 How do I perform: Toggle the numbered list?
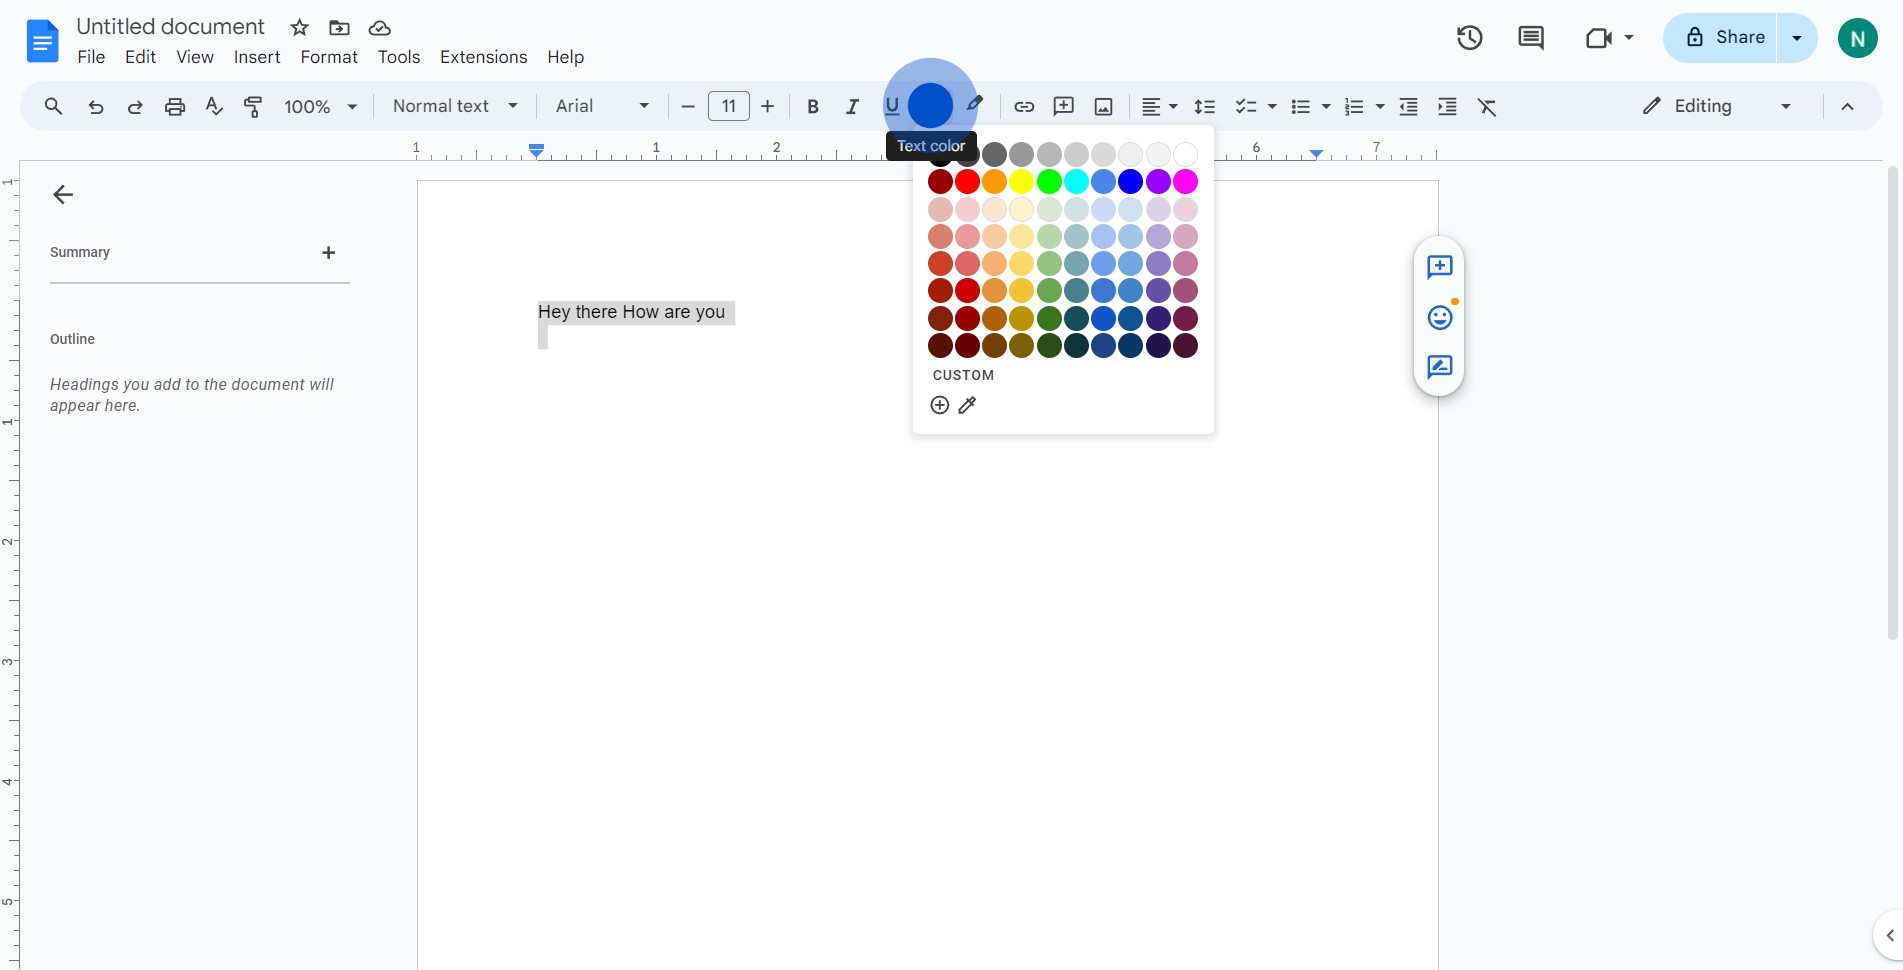1354,106
